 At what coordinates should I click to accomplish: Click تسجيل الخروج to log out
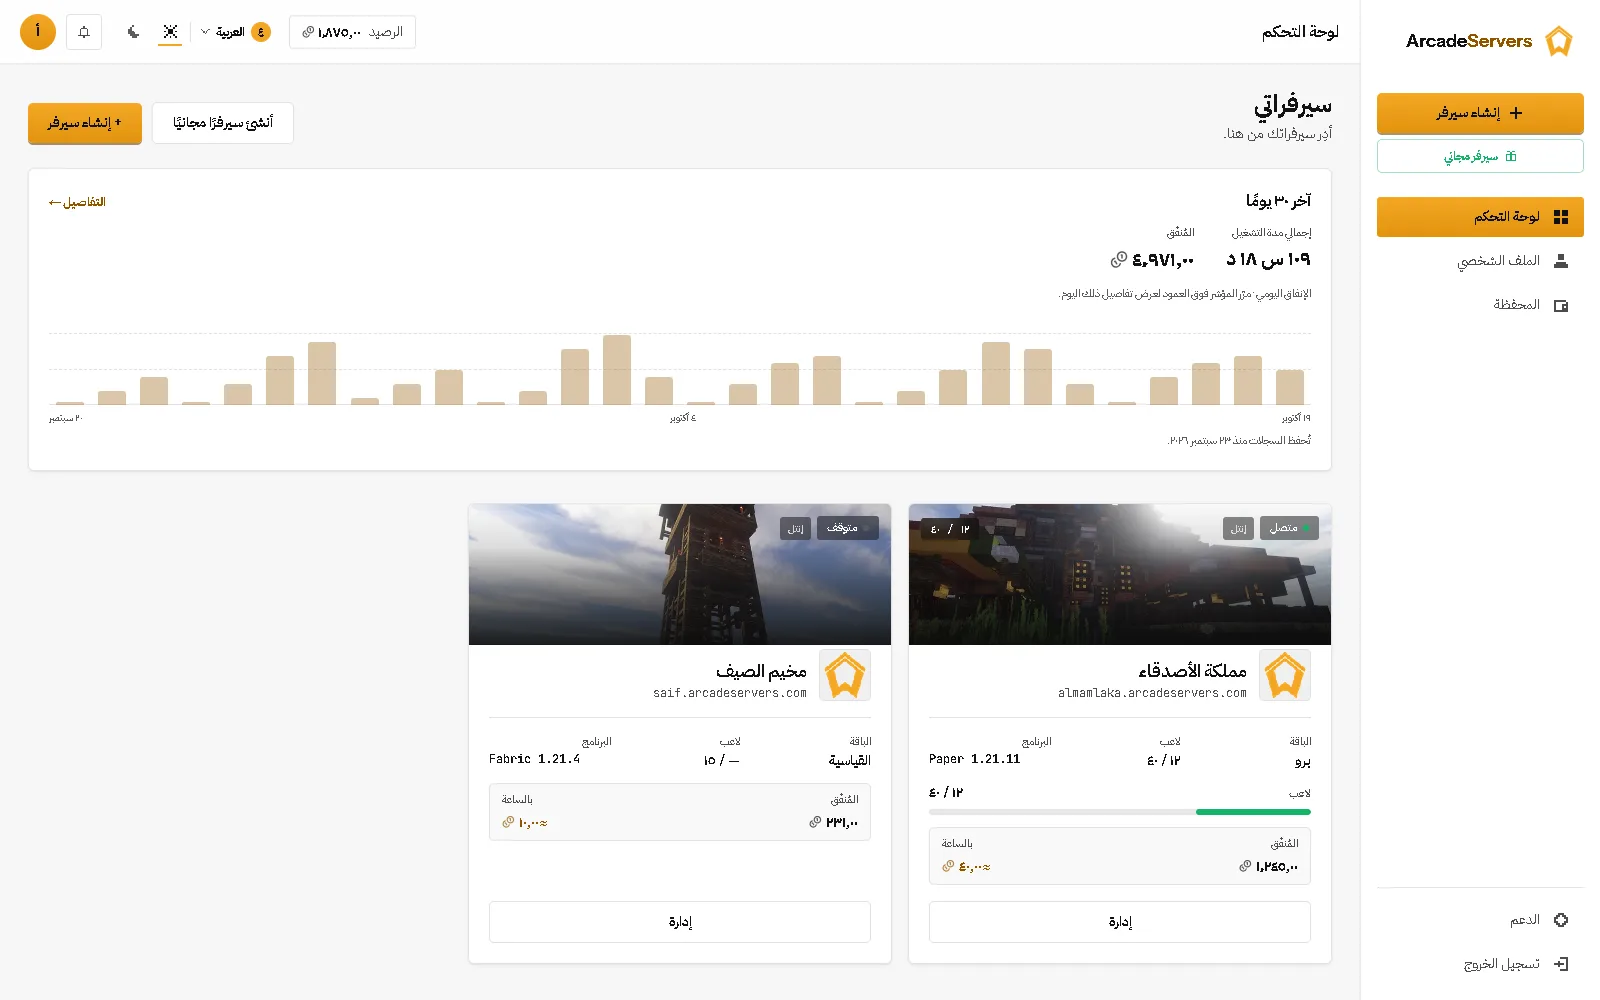coord(1480,964)
